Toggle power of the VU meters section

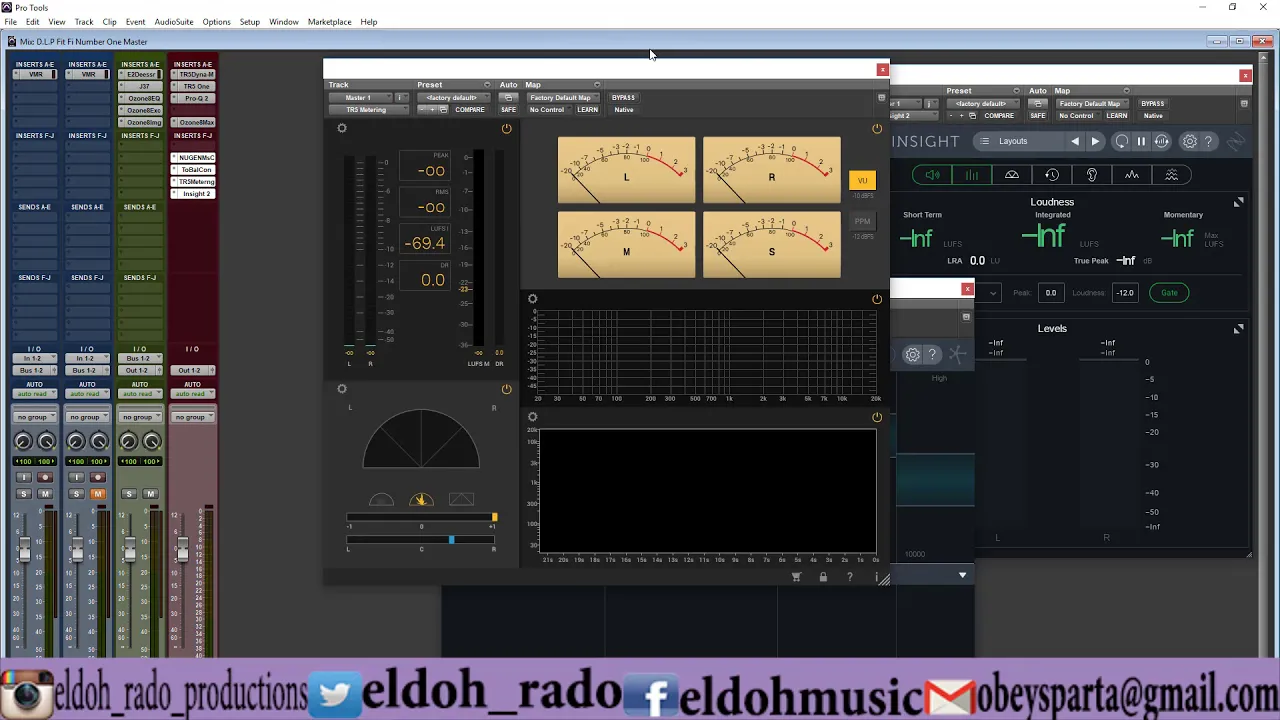click(x=877, y=128)
